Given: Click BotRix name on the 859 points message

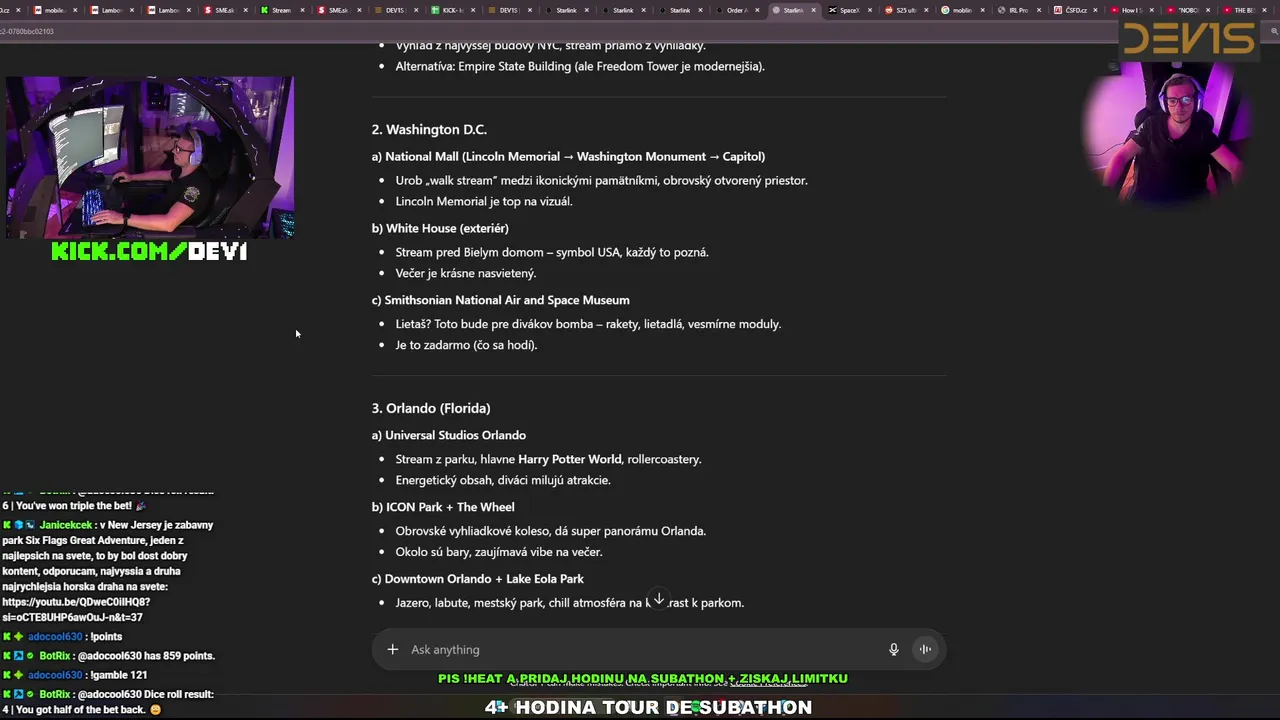Looking at the screenshot, I should [55, 656].
